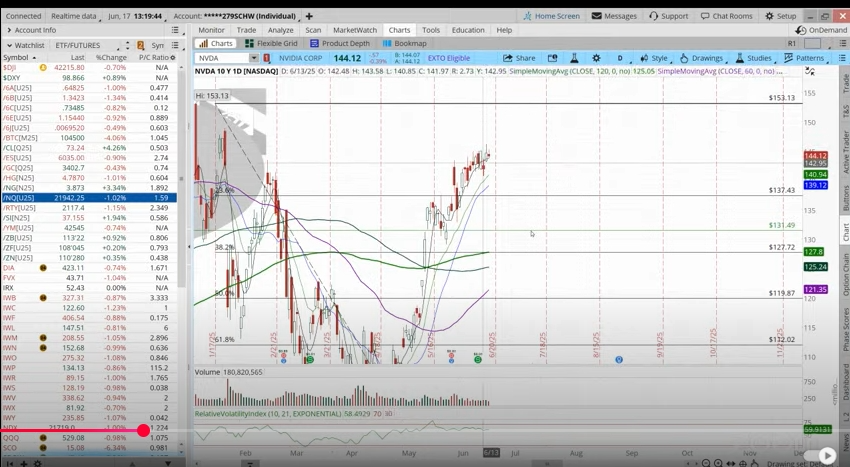Click the chart header expand-arrows icon

tap(809, 71)
